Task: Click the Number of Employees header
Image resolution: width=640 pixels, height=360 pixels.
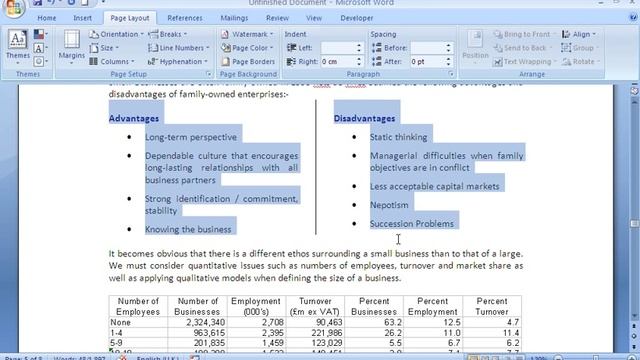Action: click(138, 306)
